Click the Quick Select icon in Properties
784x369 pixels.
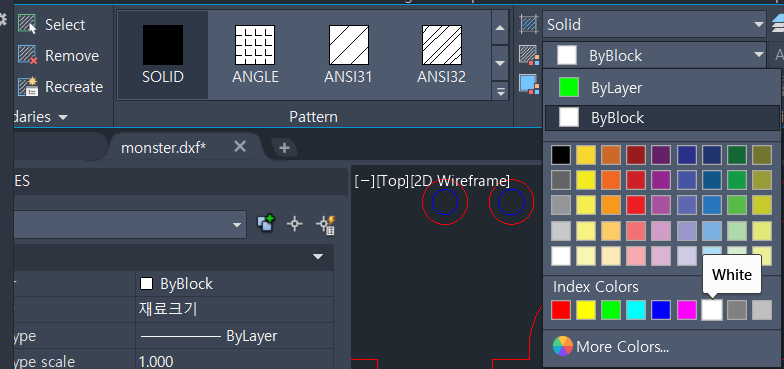point(327,225)
